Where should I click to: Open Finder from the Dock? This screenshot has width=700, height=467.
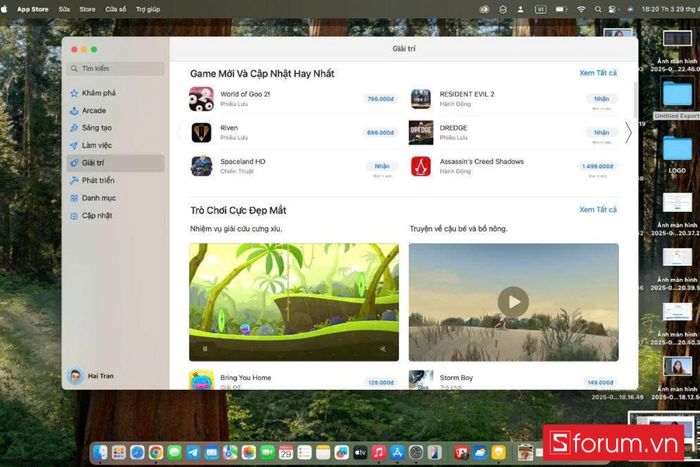100,453
